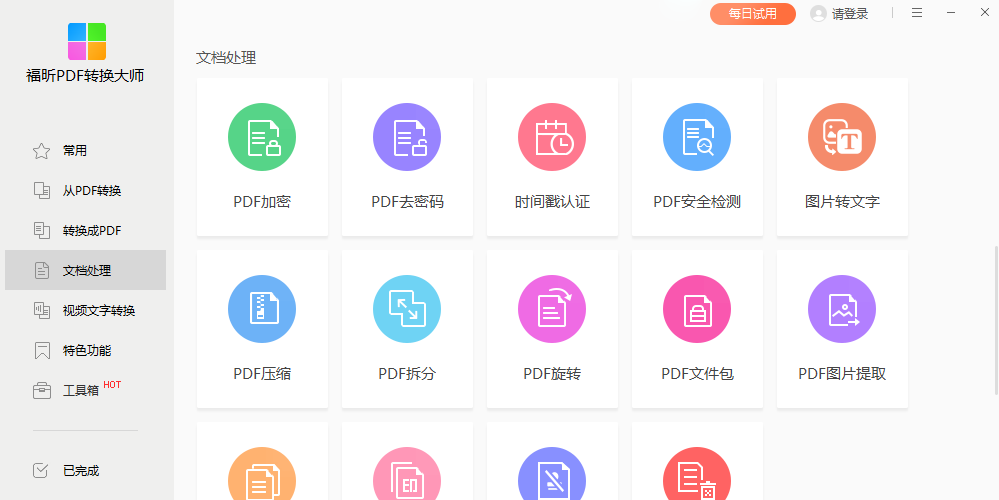Select 文档处理 in the sidebar
Image resolution: width=999 pixels, height=500 pixels.
click(85, 270)
